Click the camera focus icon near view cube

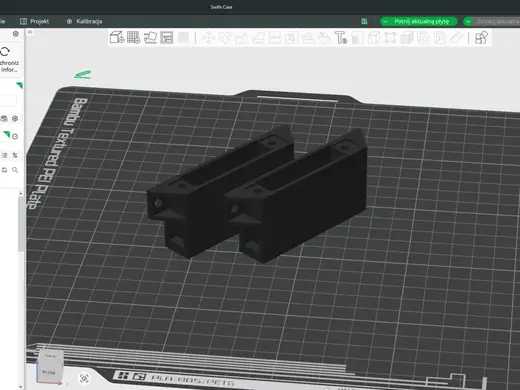[x=84, y=378]
